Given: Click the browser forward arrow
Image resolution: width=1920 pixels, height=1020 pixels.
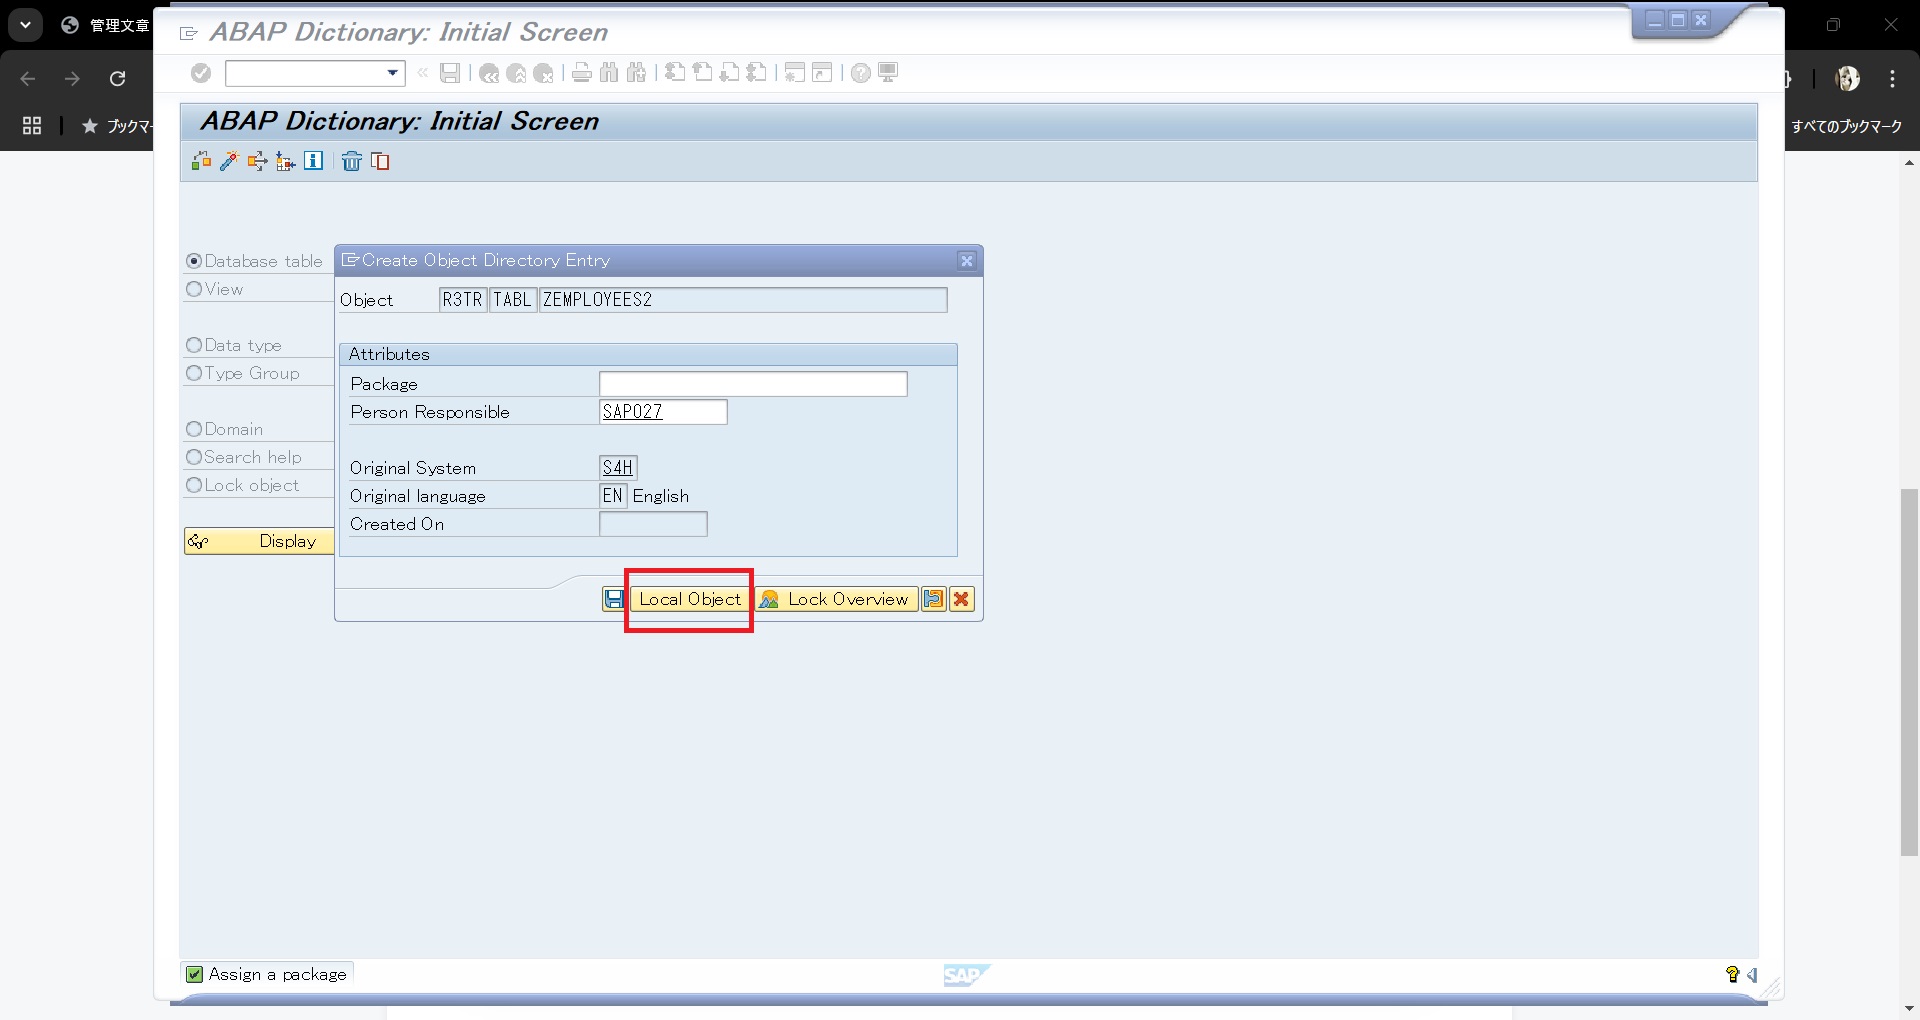Looking at the screenshot, I should [72, 79].
